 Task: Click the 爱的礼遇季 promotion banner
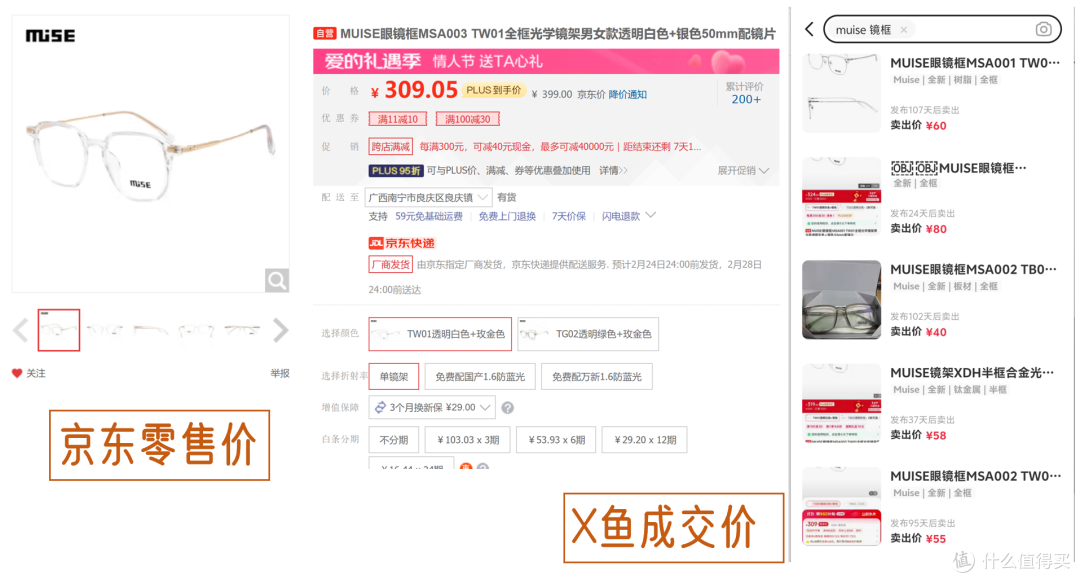tap(546, 61)
